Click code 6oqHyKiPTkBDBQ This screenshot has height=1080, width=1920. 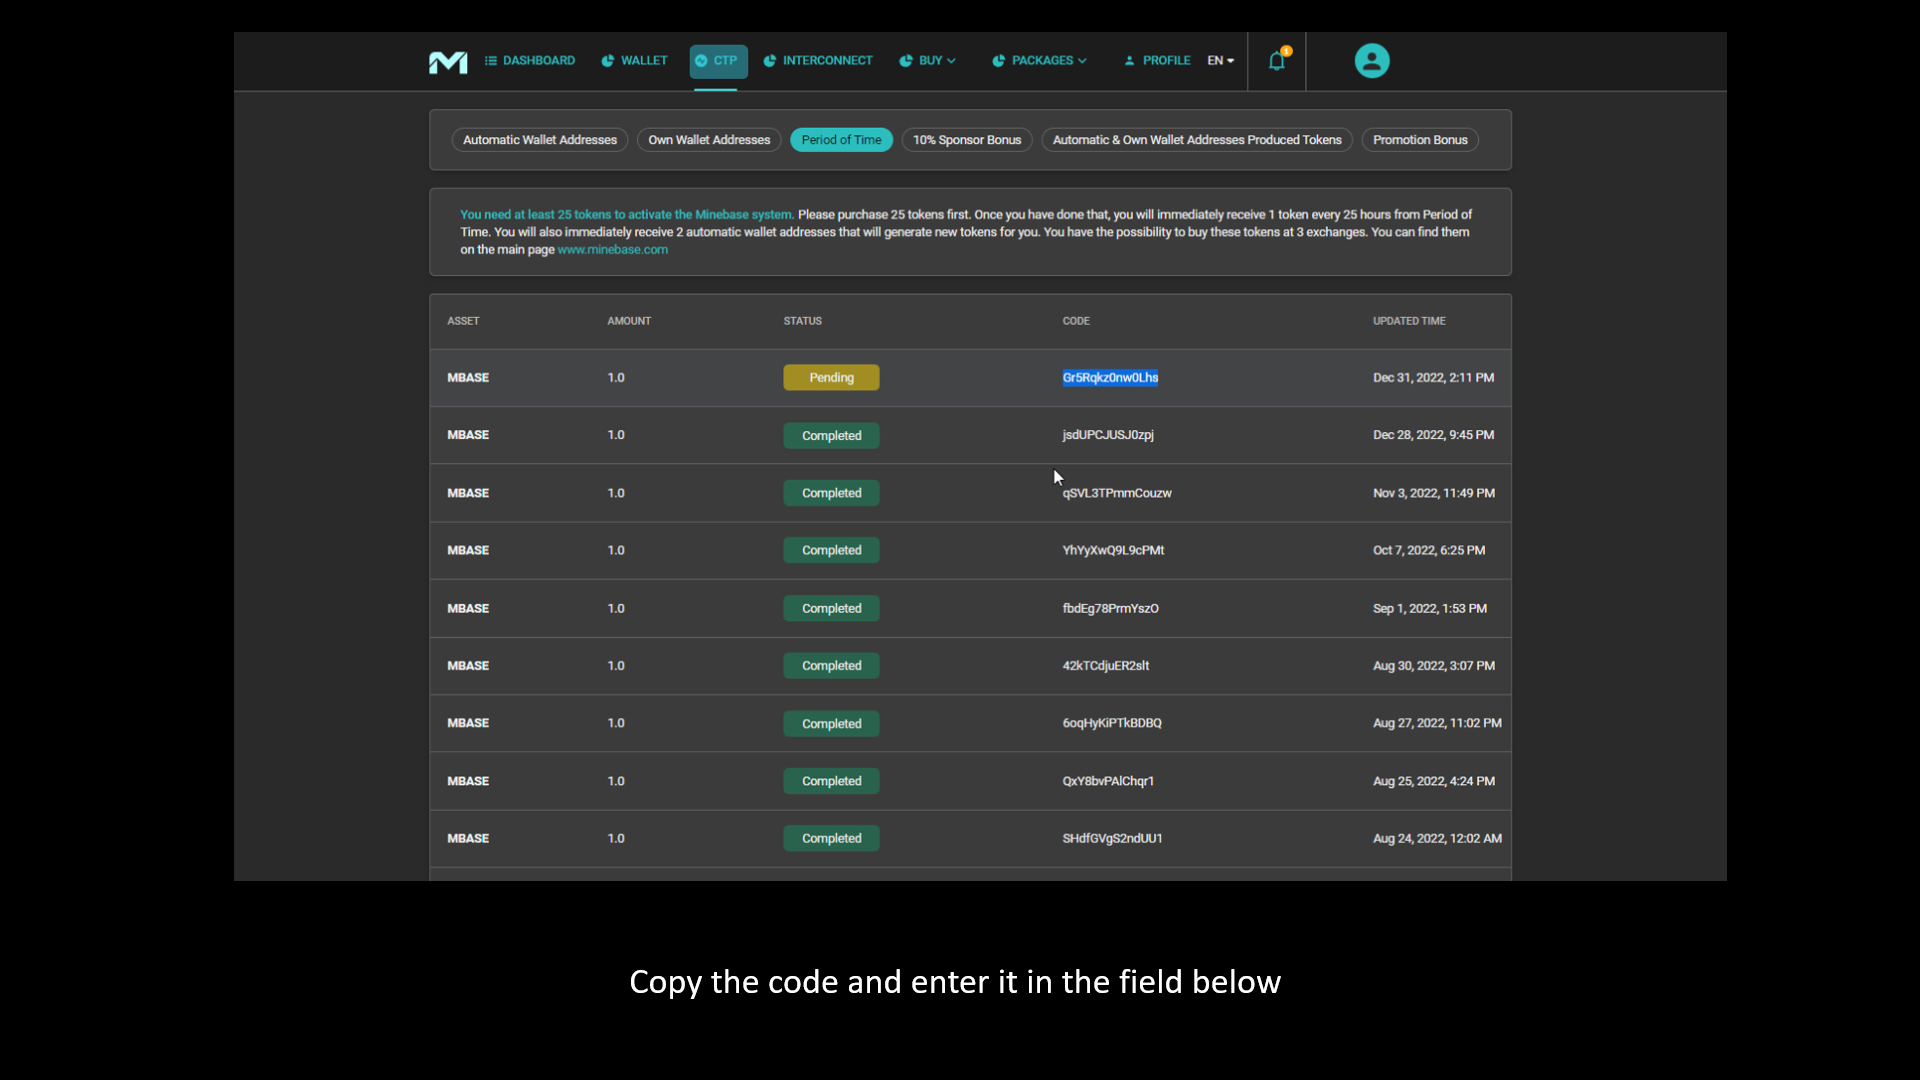pyautogui.click(x=1112, y=723)
